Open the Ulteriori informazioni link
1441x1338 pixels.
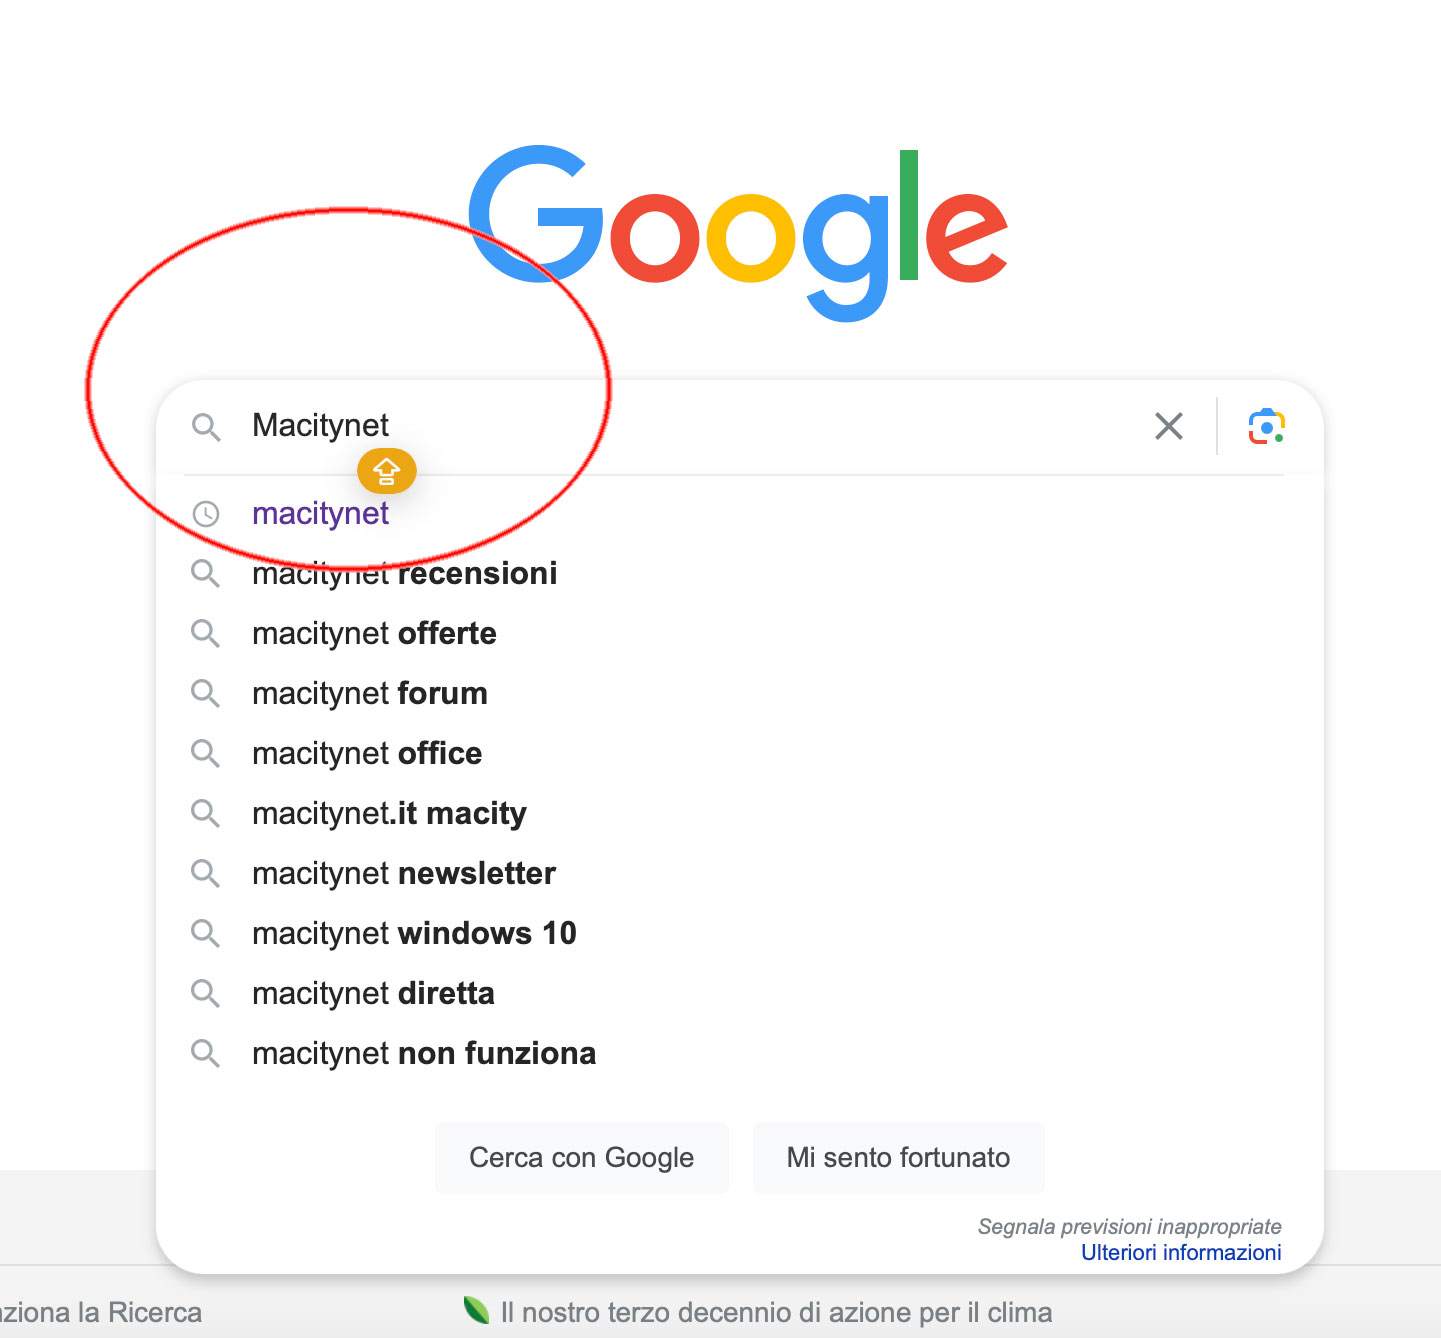click(1180, 1253)
